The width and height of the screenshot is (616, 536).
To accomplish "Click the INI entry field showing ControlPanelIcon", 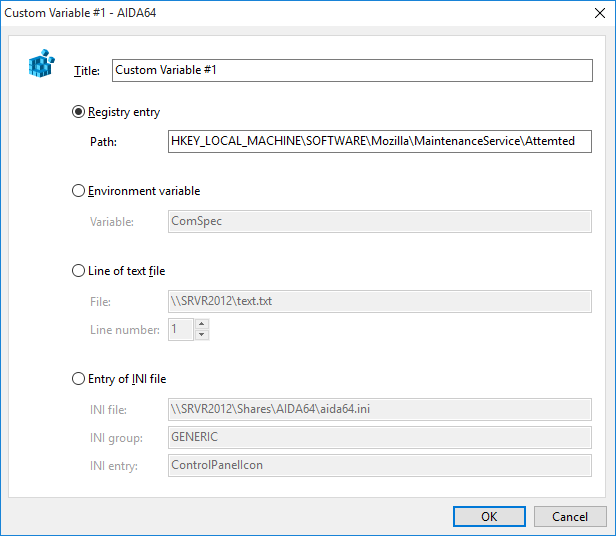I will click(380, 466).
